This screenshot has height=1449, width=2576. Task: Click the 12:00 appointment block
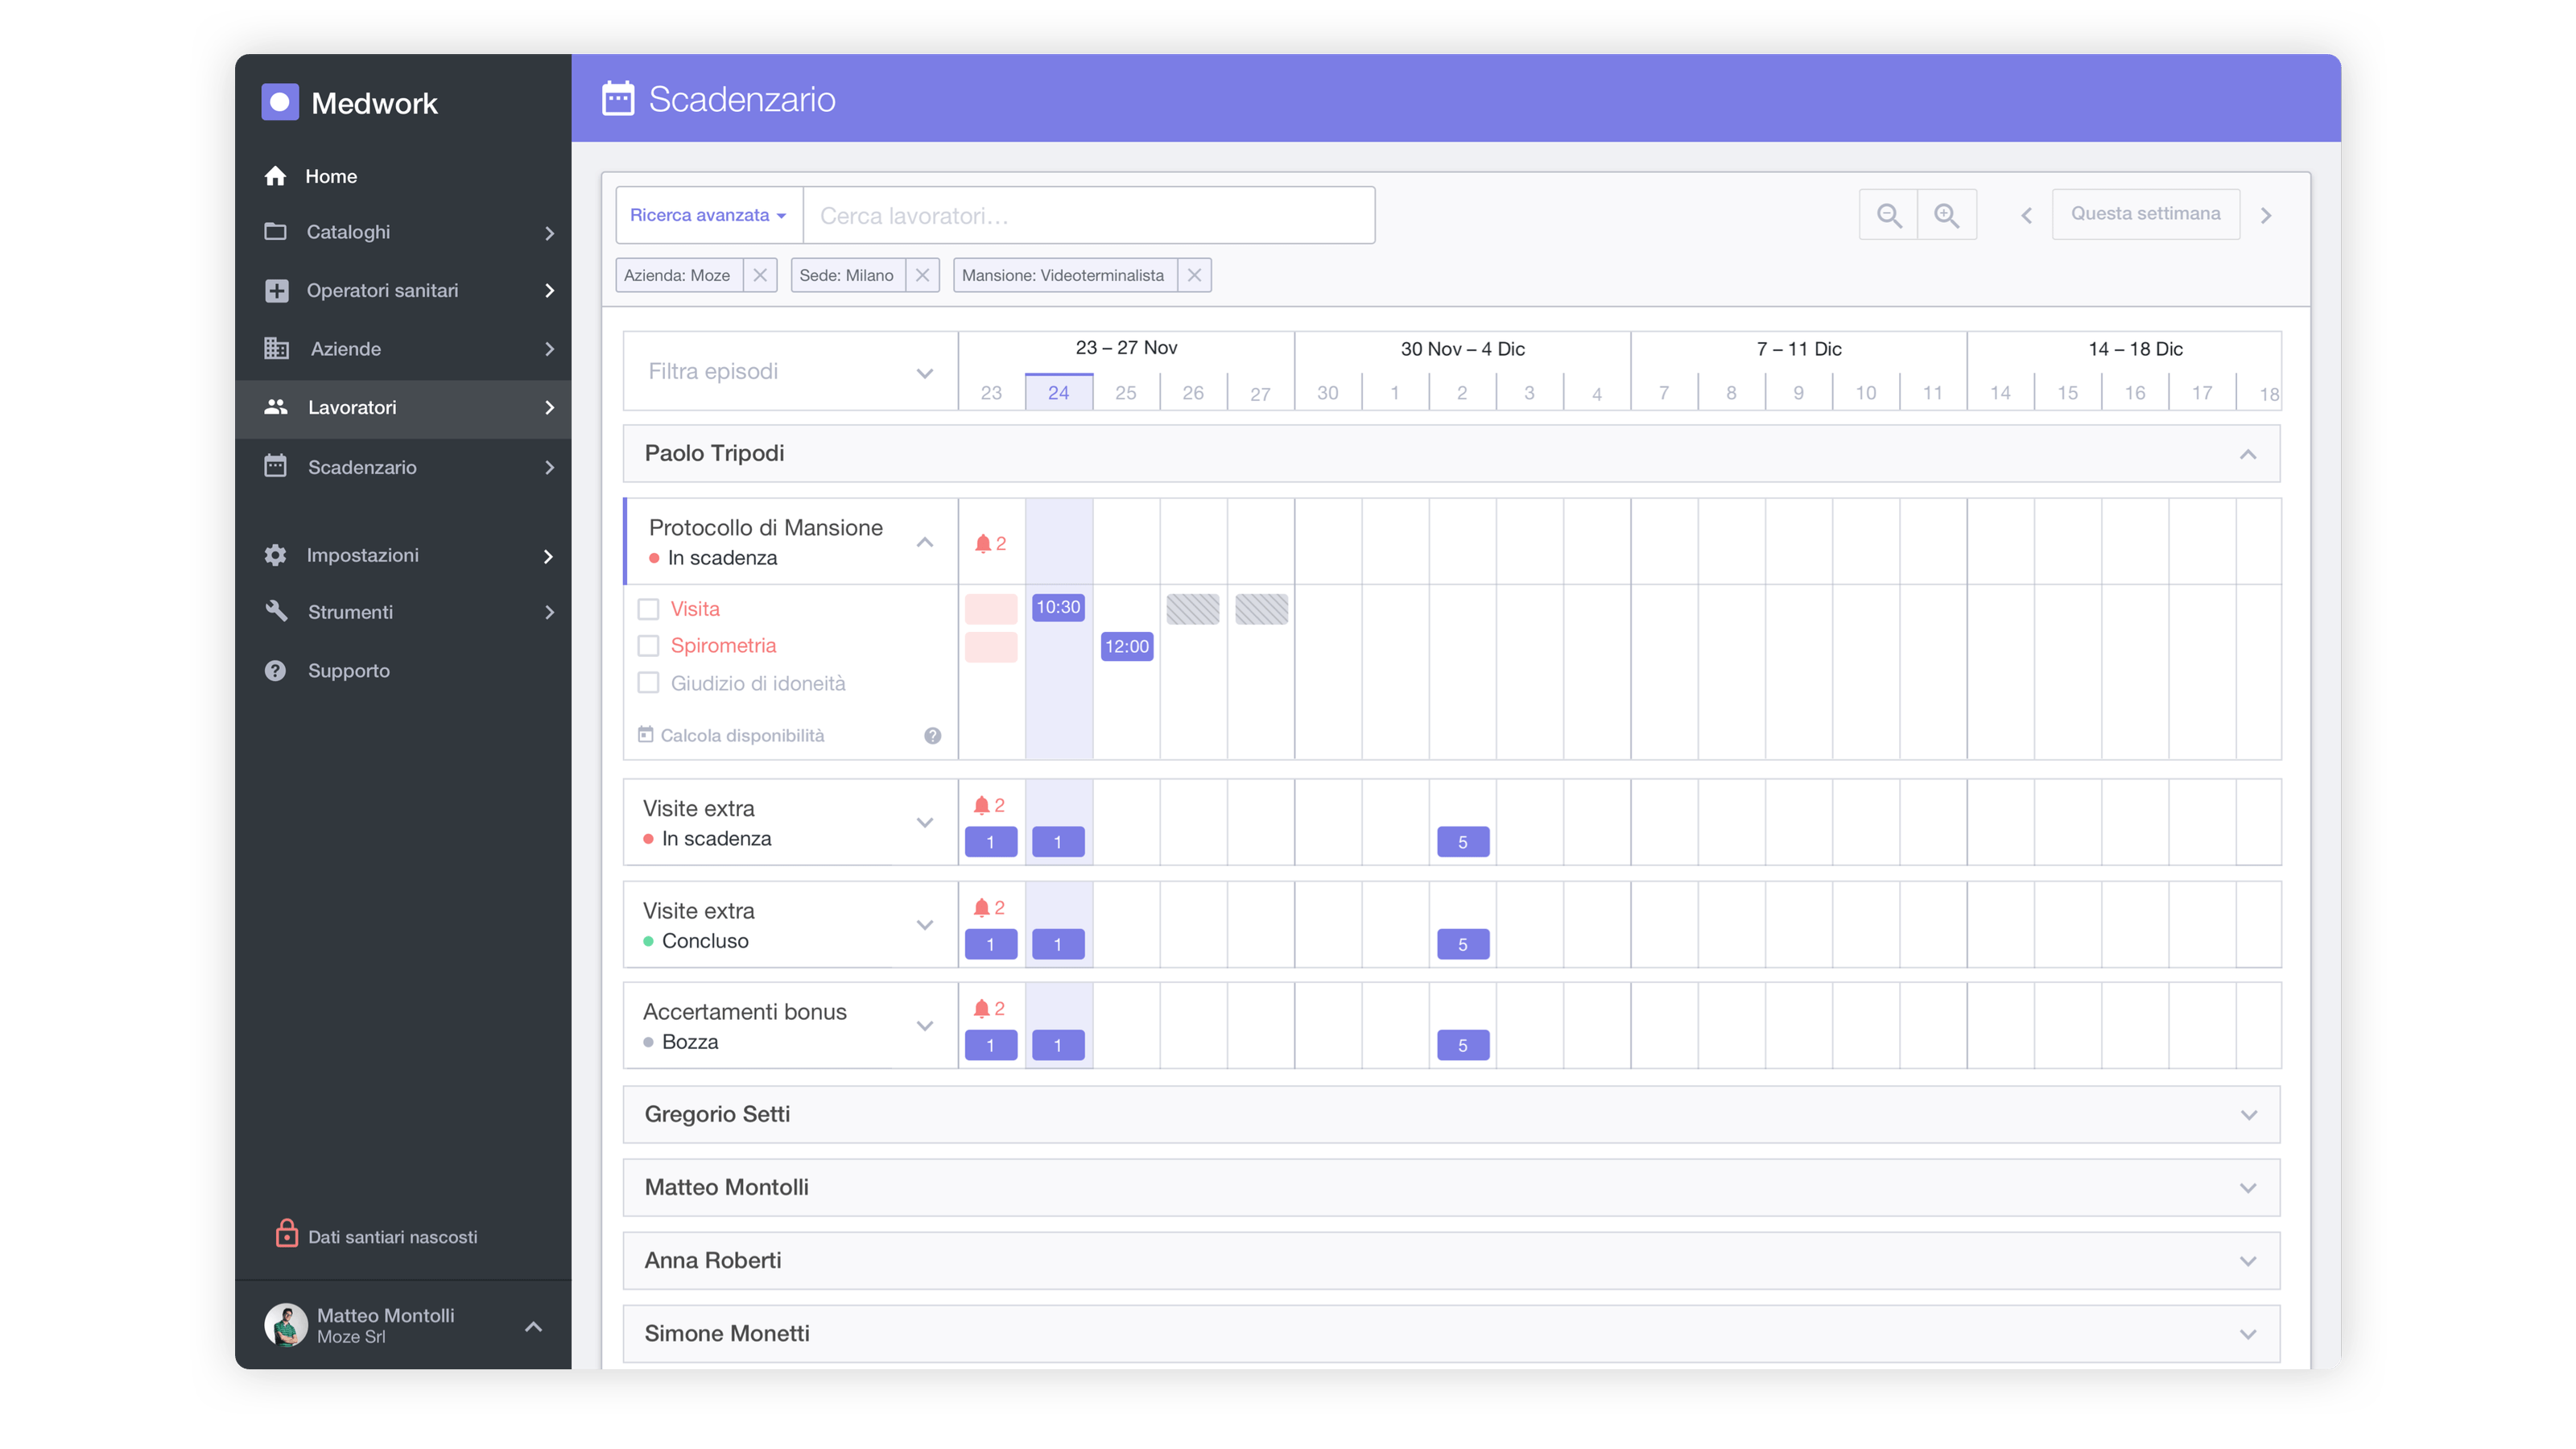1126,646
